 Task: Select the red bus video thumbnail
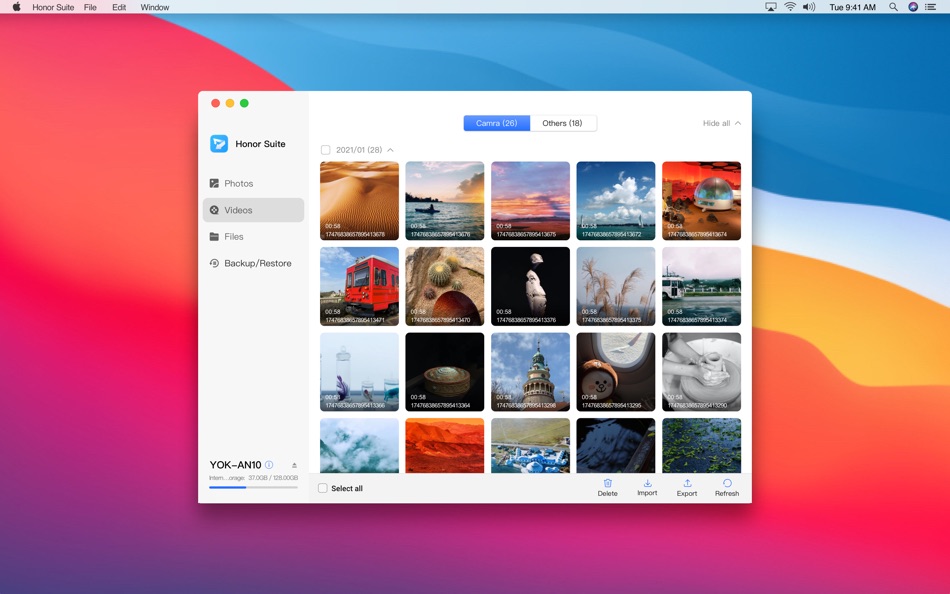pyautogui.click(x=359, y=285)
